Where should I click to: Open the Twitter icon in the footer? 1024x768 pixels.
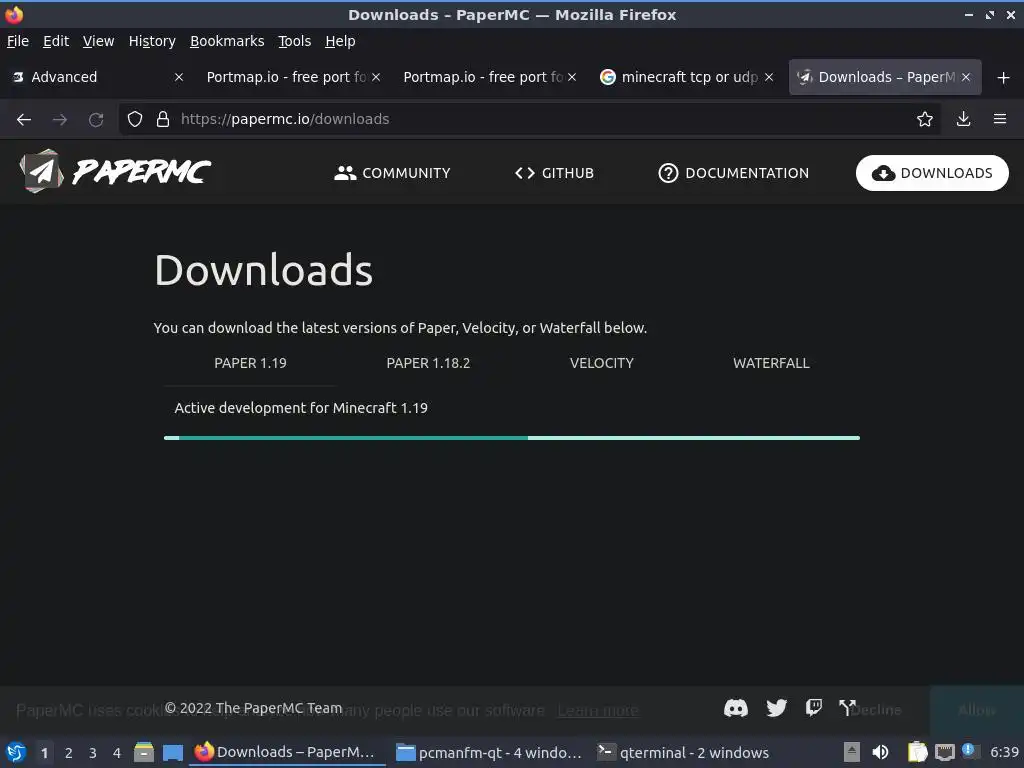[776, 708]
